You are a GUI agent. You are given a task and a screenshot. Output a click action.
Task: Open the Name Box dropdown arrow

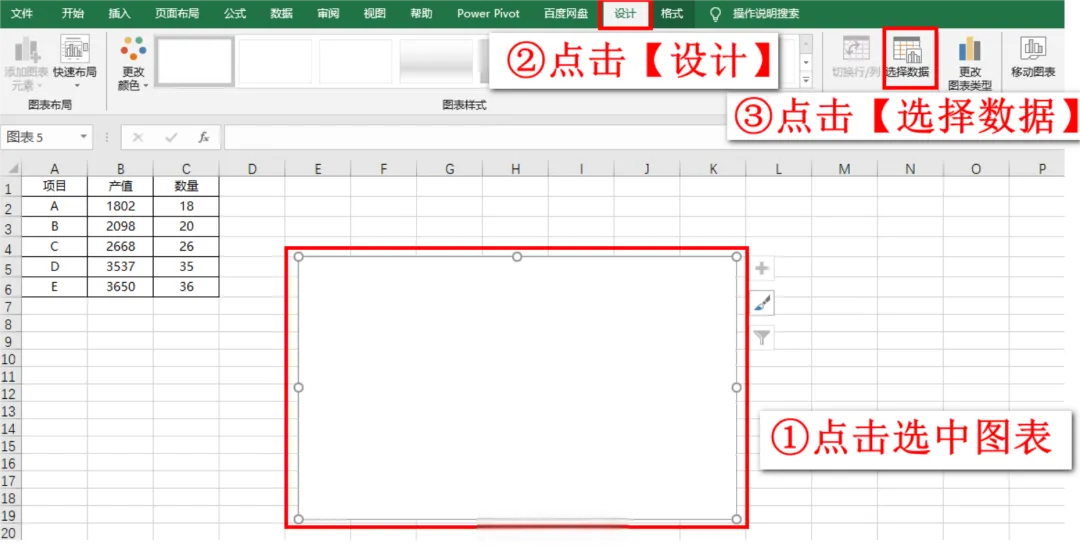click(x=84, y=137)
